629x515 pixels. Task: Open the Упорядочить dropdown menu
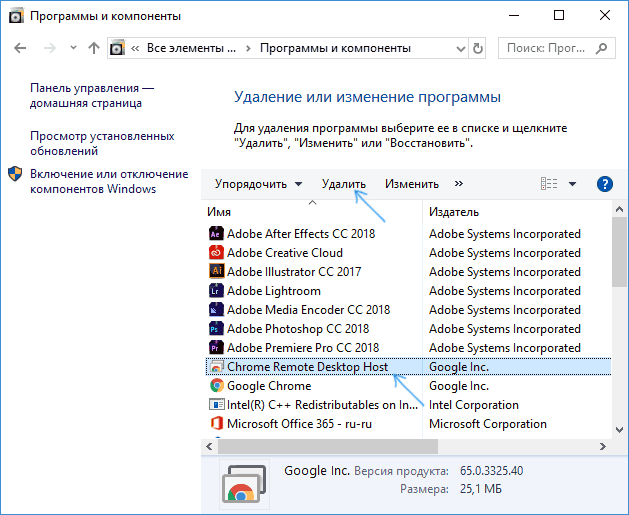click(x=258, y=184)
